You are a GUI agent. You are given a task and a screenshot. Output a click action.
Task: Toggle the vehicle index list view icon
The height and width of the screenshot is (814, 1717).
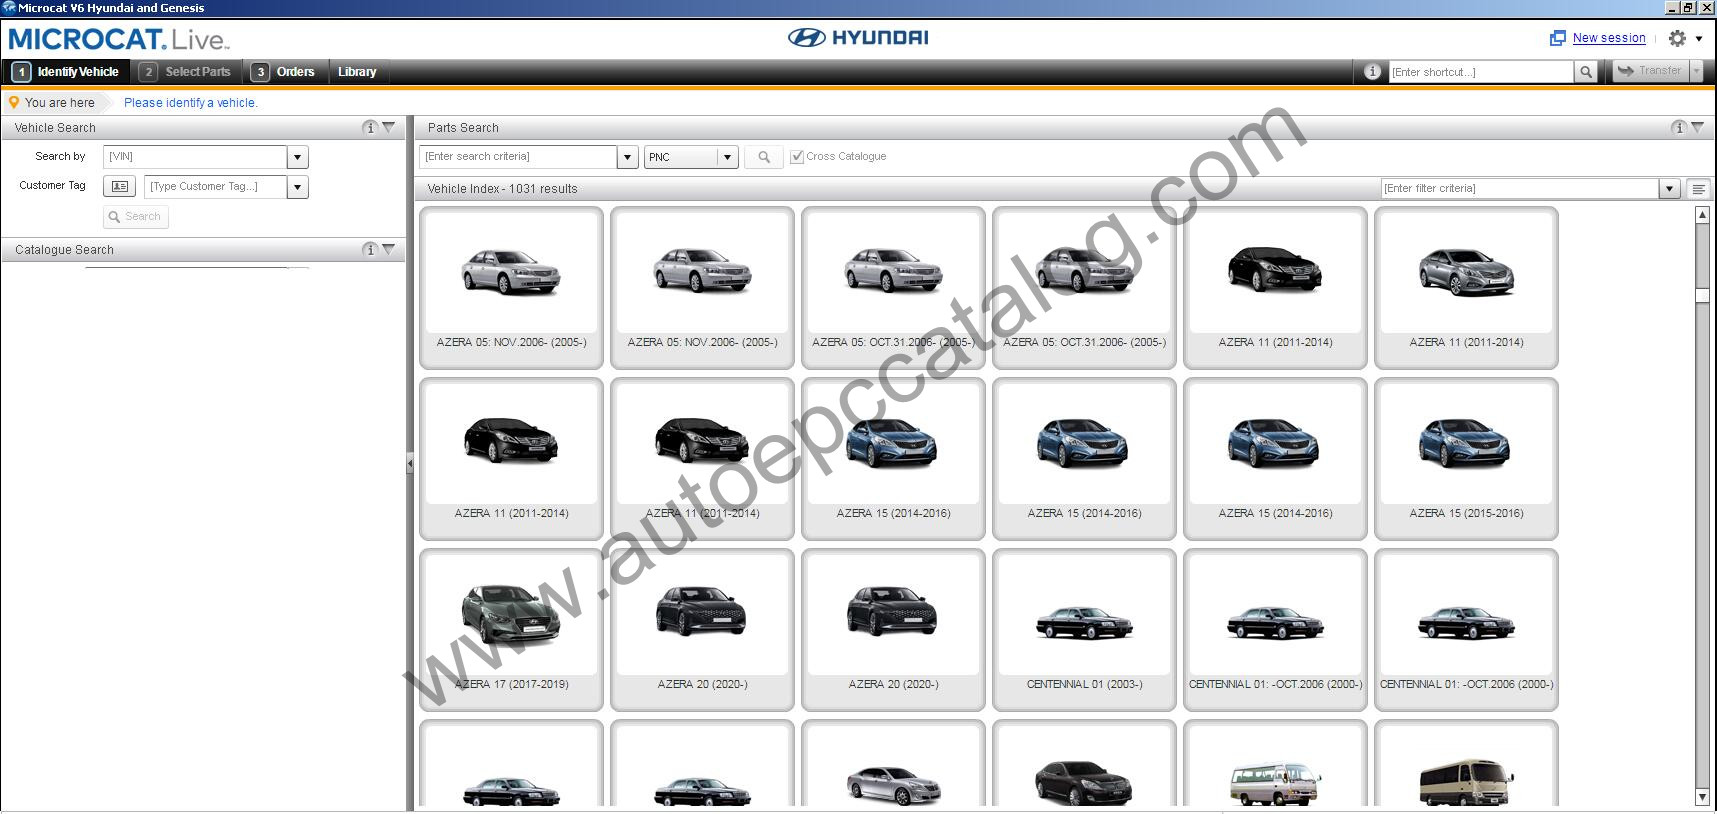(x=1698, y=189)
